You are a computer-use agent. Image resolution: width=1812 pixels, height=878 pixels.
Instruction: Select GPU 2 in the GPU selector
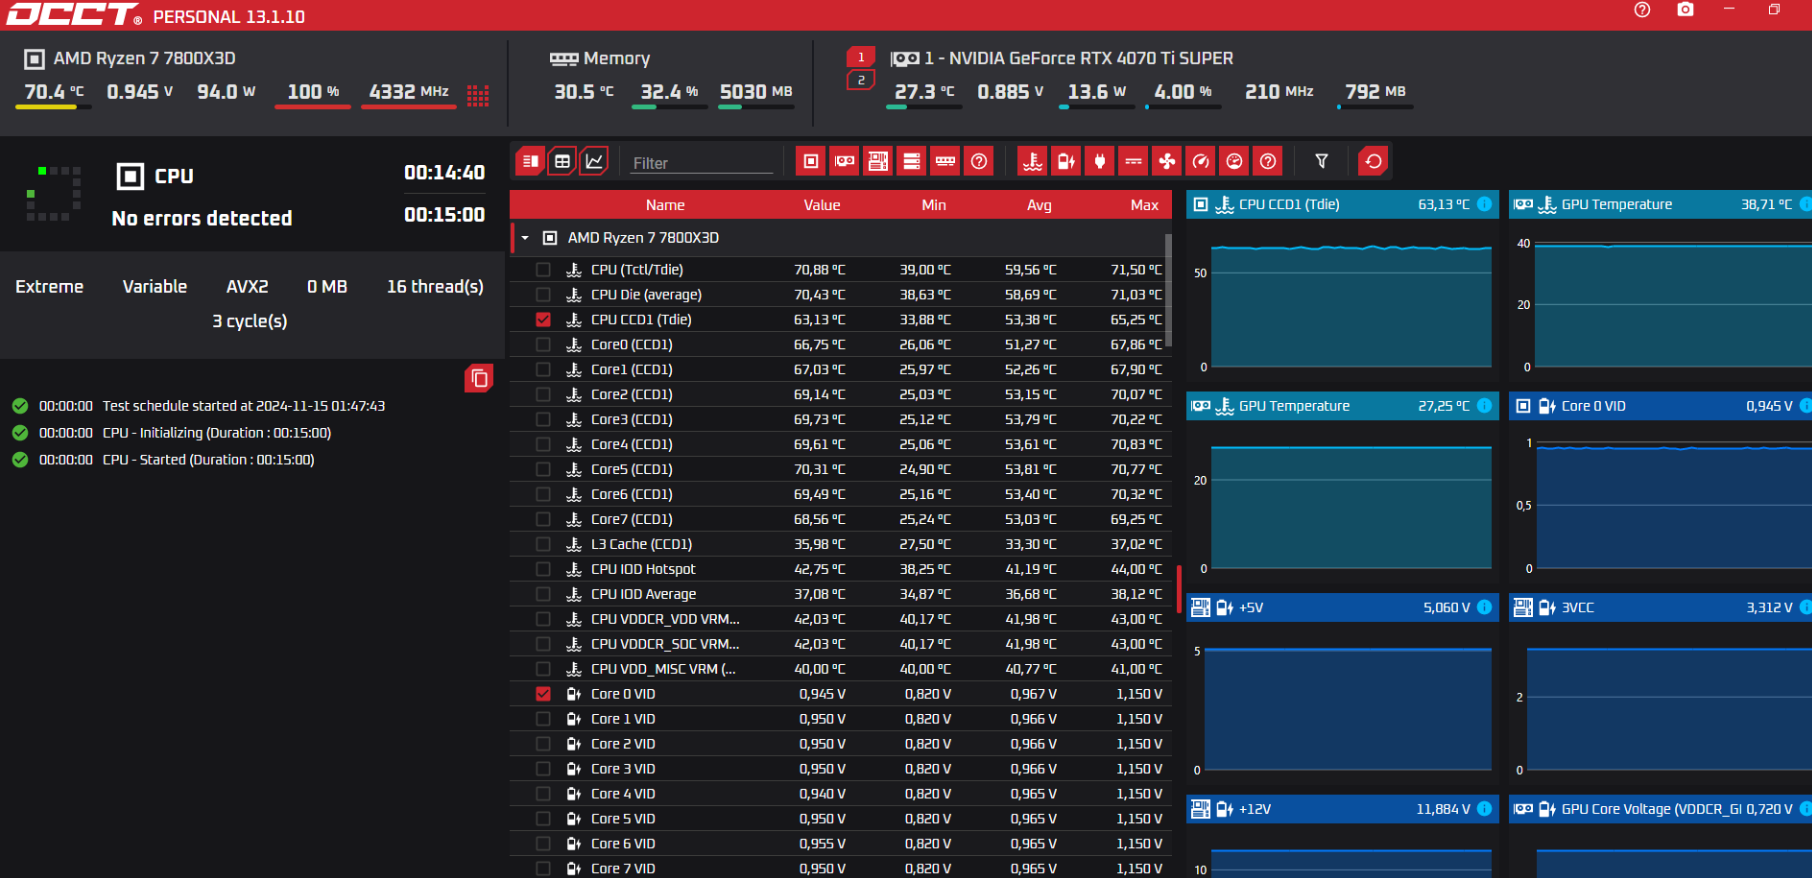point(861,80)
